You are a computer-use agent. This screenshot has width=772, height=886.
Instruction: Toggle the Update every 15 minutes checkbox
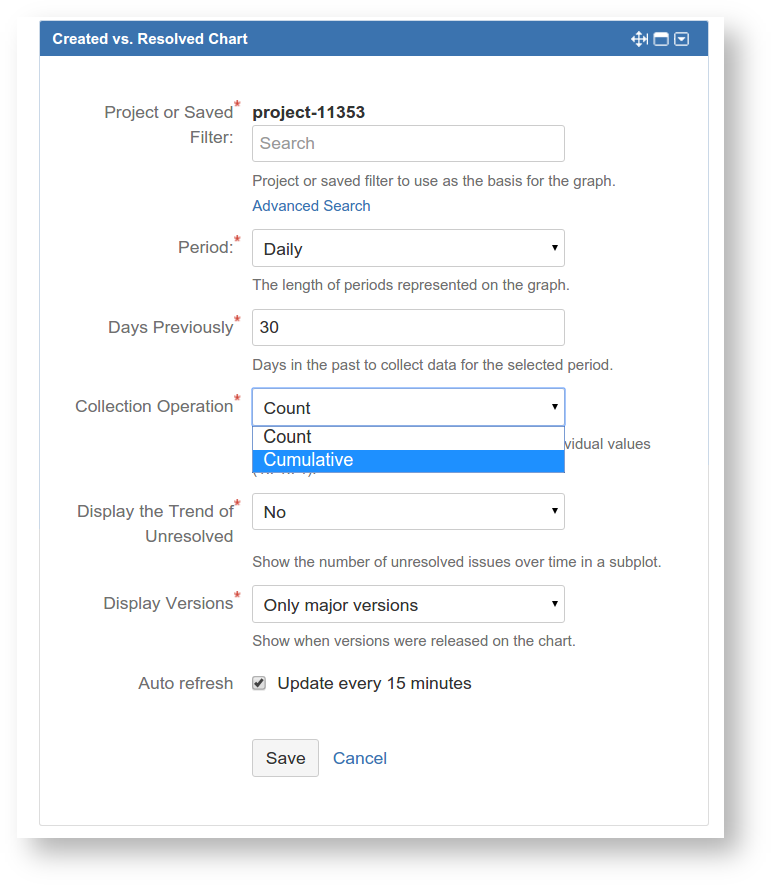click(259, 683)
